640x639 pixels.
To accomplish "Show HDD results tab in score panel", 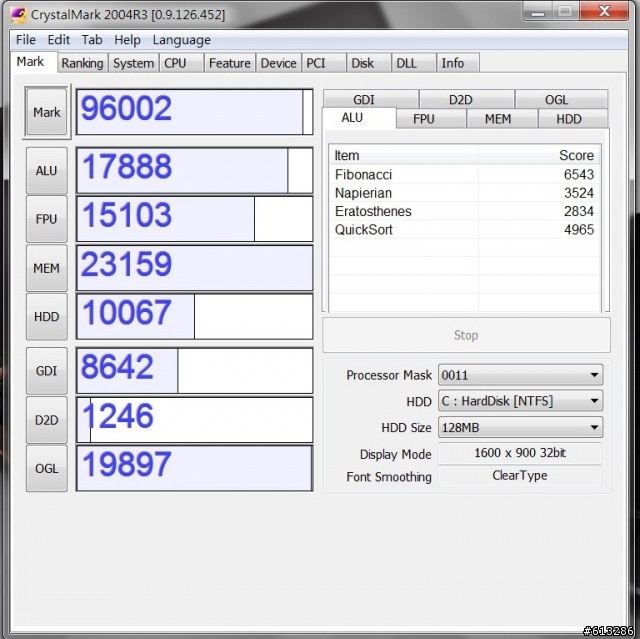I will tap(573, 119).
